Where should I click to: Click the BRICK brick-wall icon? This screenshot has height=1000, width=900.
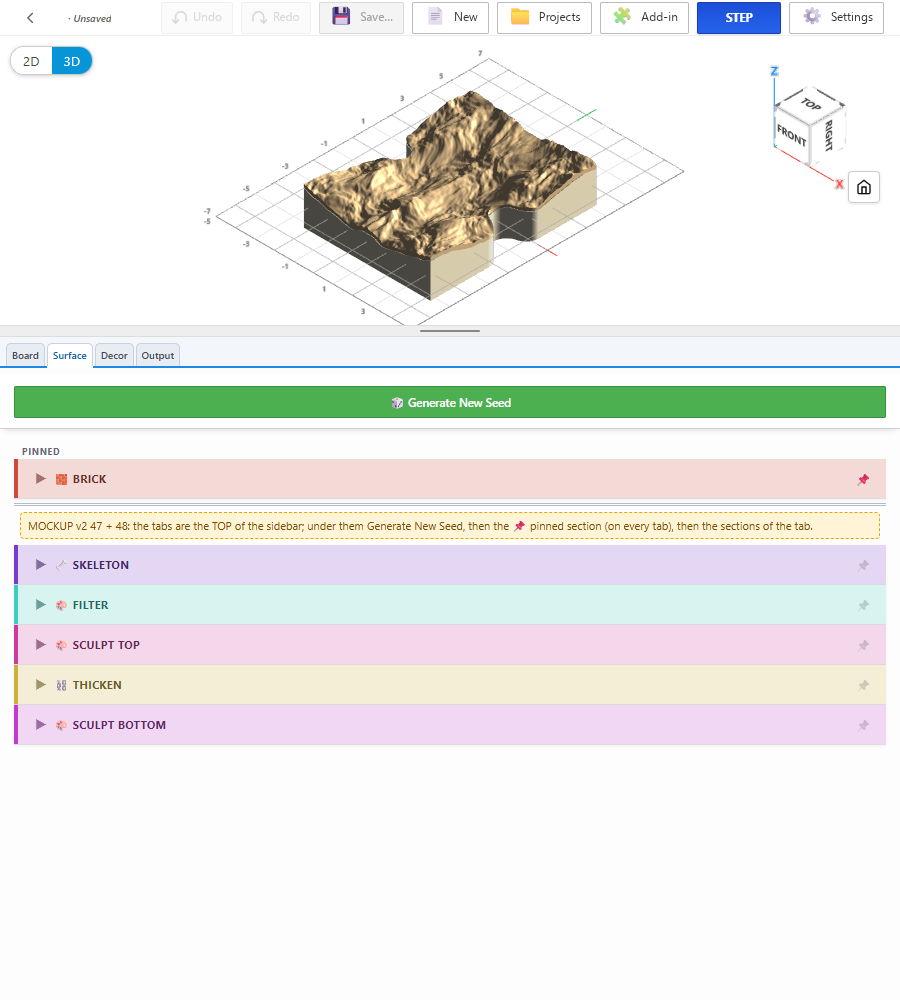[61, 480]
